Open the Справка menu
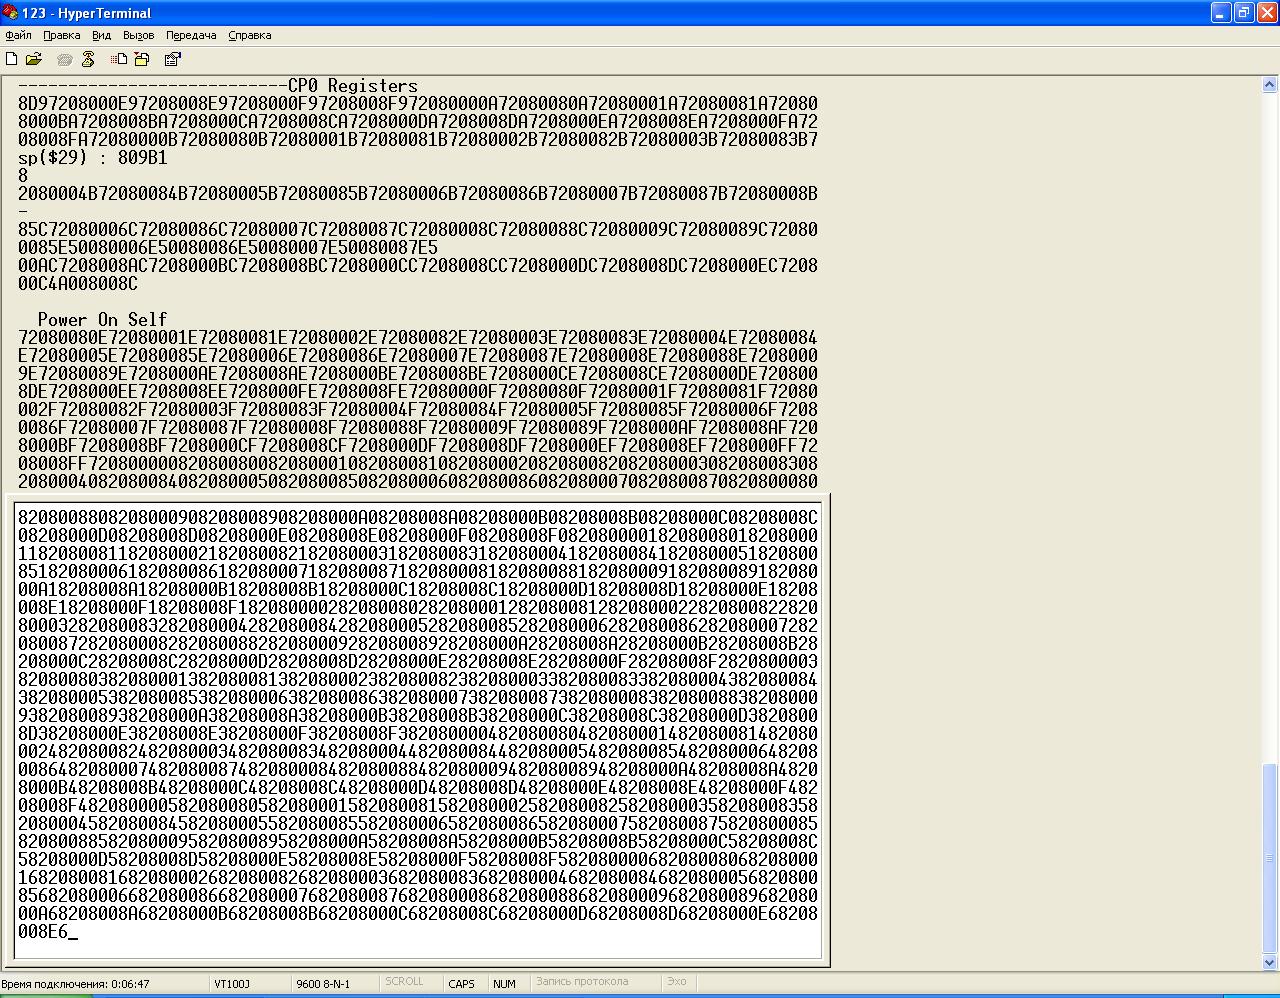This screenshot has width=1280, height=998. pyautogui.click(x=250, y=35)
